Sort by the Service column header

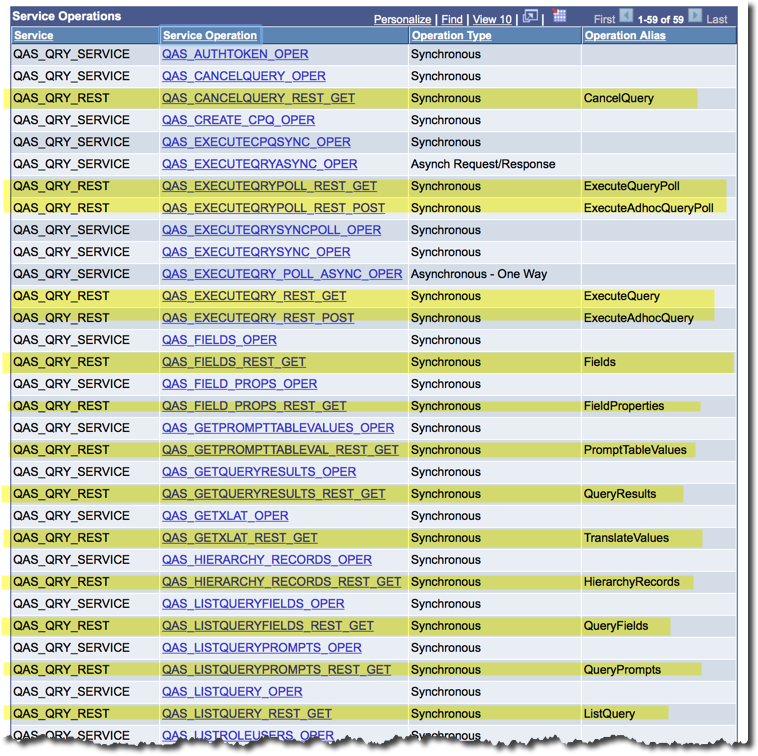[34, 35]
